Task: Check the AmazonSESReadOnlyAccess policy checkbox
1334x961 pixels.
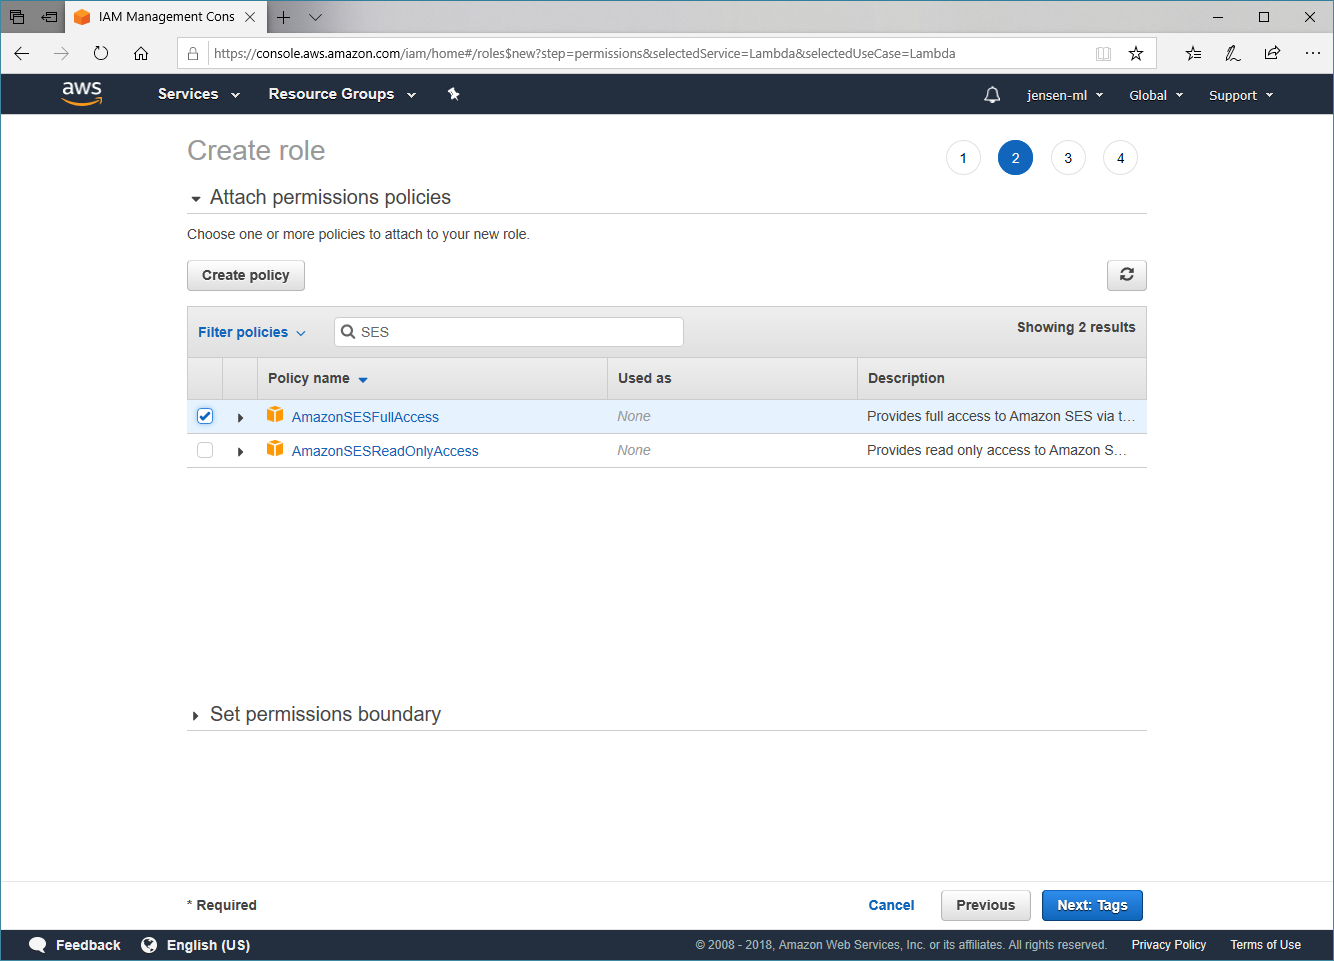Action: pos(205,450)
